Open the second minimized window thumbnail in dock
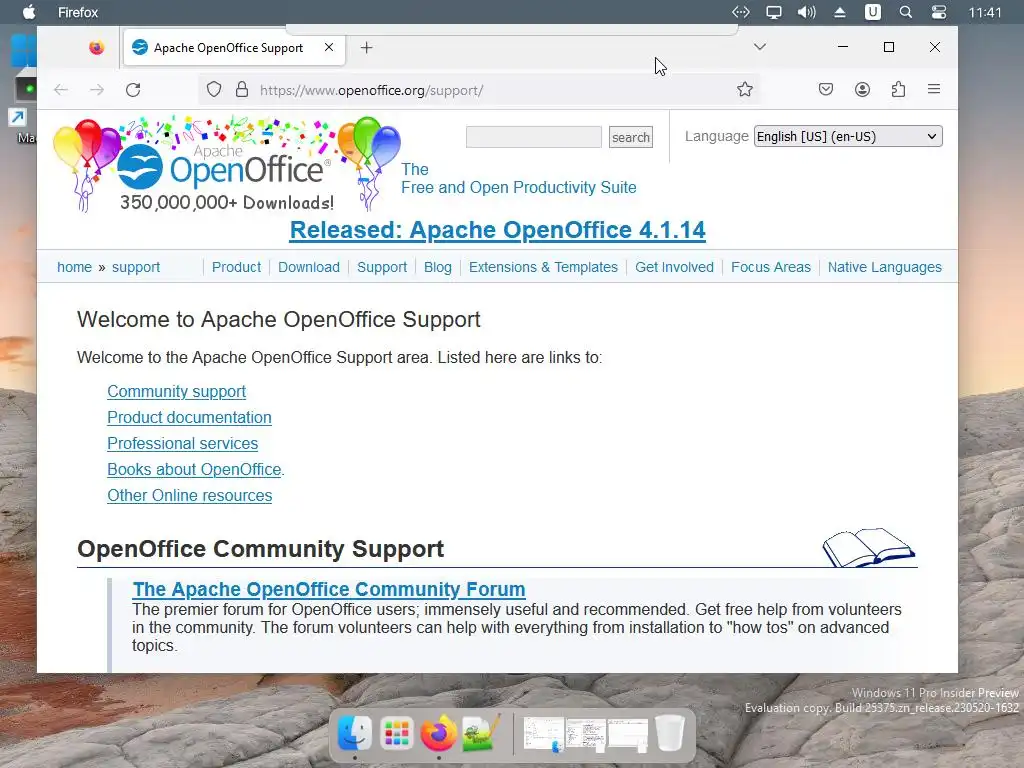 point(586,734)
